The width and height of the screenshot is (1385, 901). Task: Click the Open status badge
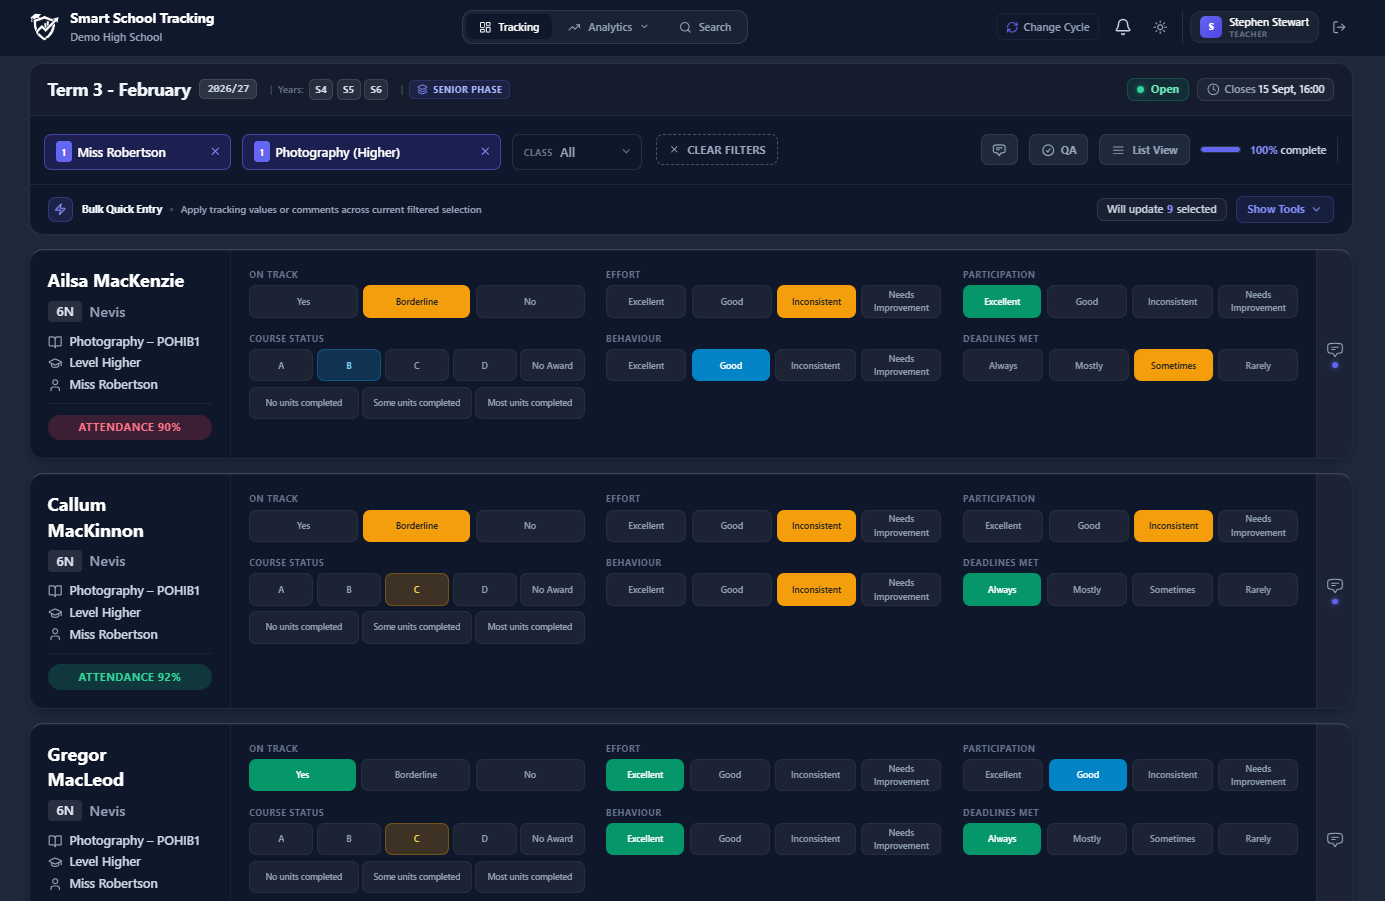(x=1158, y=89)
